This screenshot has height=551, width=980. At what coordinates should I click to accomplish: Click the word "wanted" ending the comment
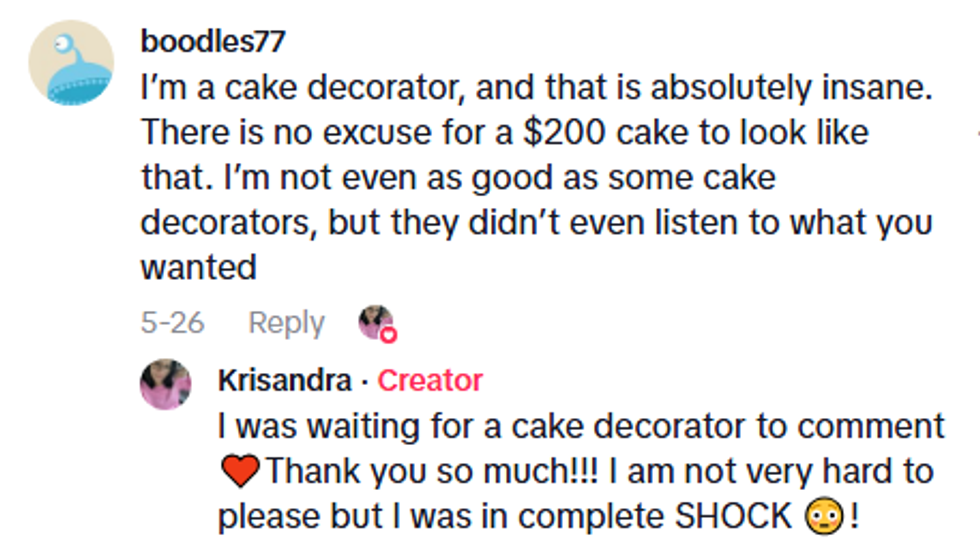[x=198, y=267]
